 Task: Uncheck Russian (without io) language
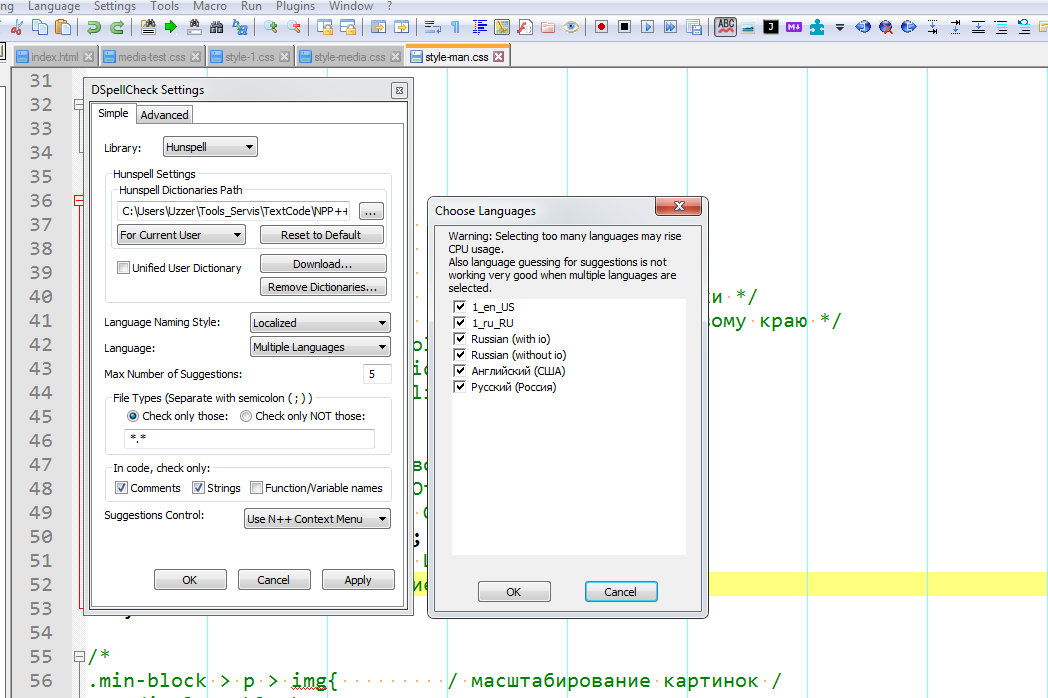click(x=459, y=354)
